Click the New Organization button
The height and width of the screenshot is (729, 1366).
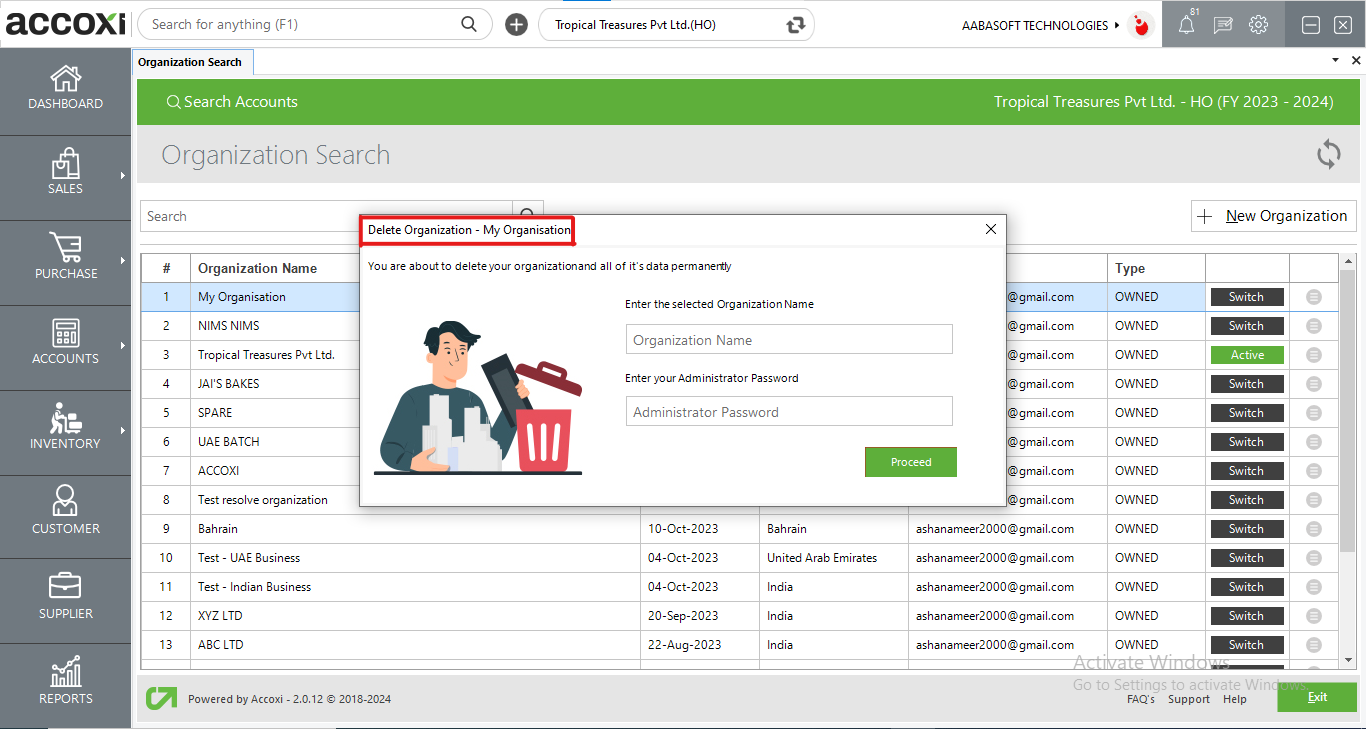(x=1274, y=216)
